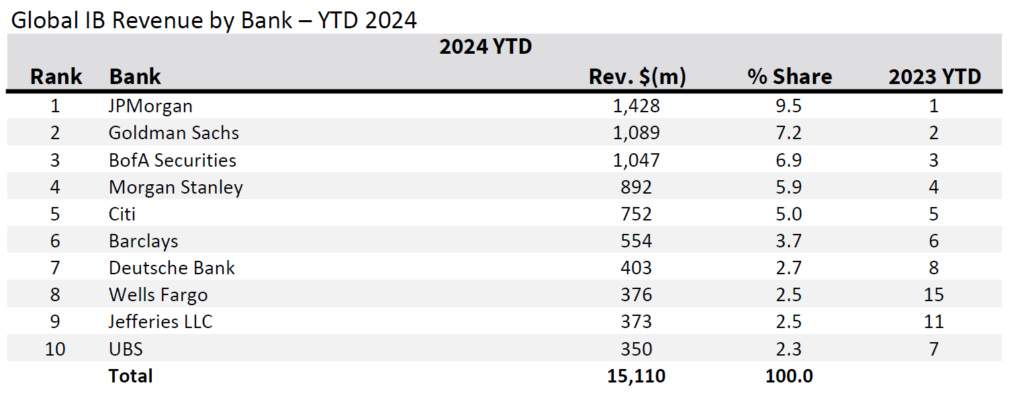The height and width of the screenshot is (406, 1024).
Task: Select the "Deutsche Bank" name cell
Action: (x=172, y=268)
